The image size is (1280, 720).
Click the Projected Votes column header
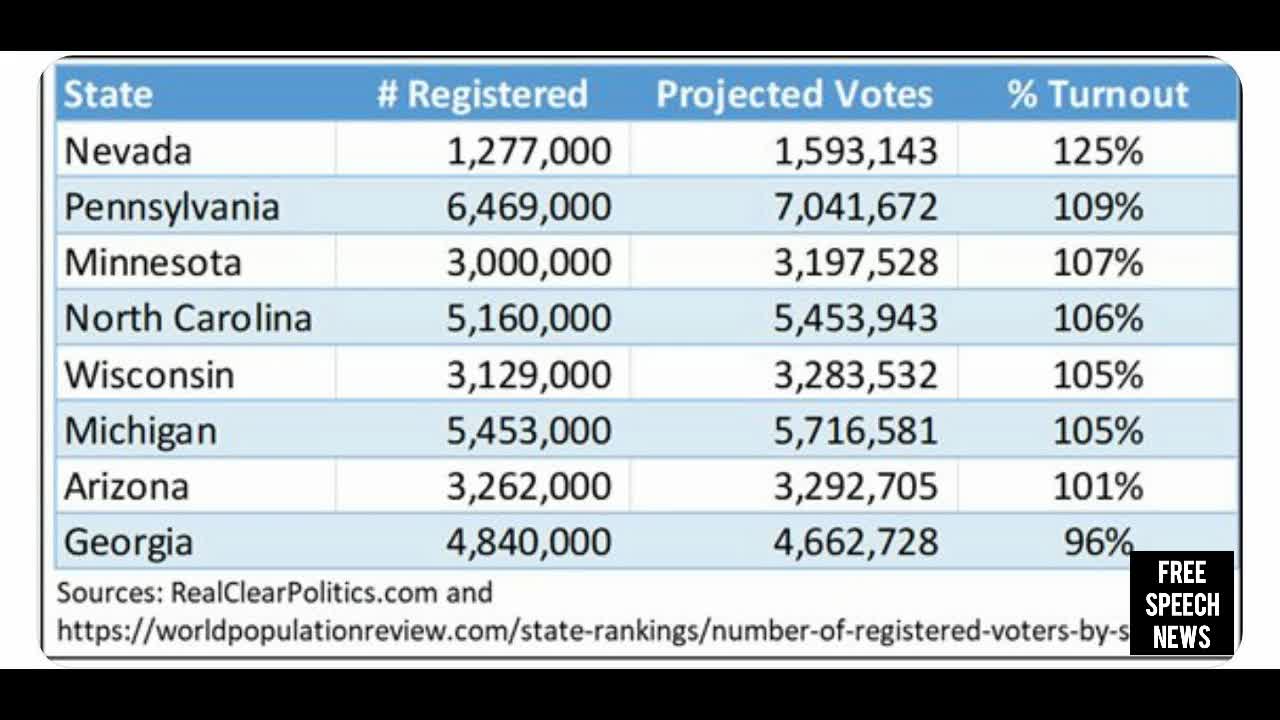pos(794,94)
